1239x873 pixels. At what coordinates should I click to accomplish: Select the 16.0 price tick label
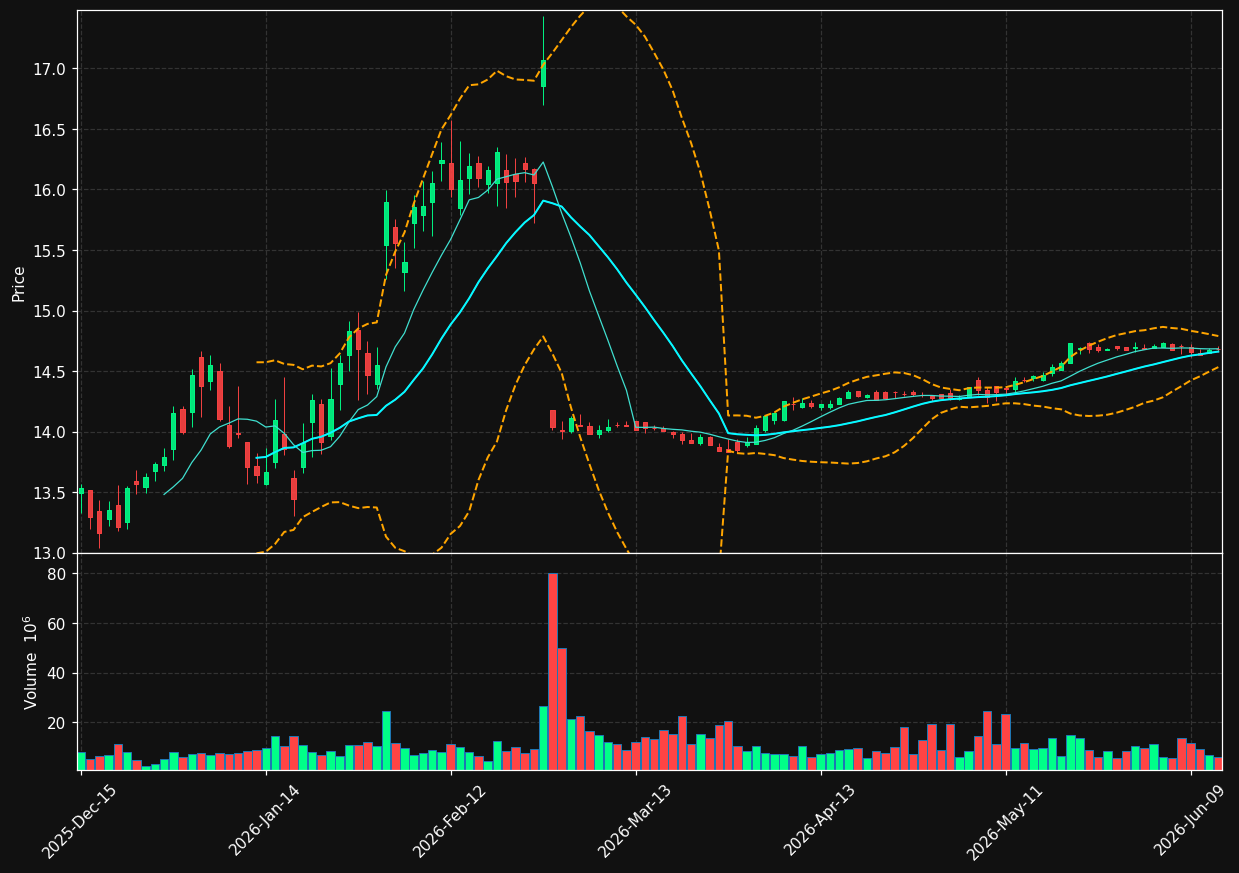tap(51, 190)
